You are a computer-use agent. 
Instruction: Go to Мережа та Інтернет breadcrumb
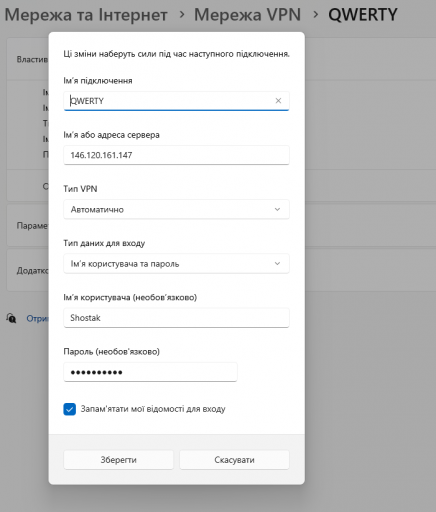[x=86, y=15]
